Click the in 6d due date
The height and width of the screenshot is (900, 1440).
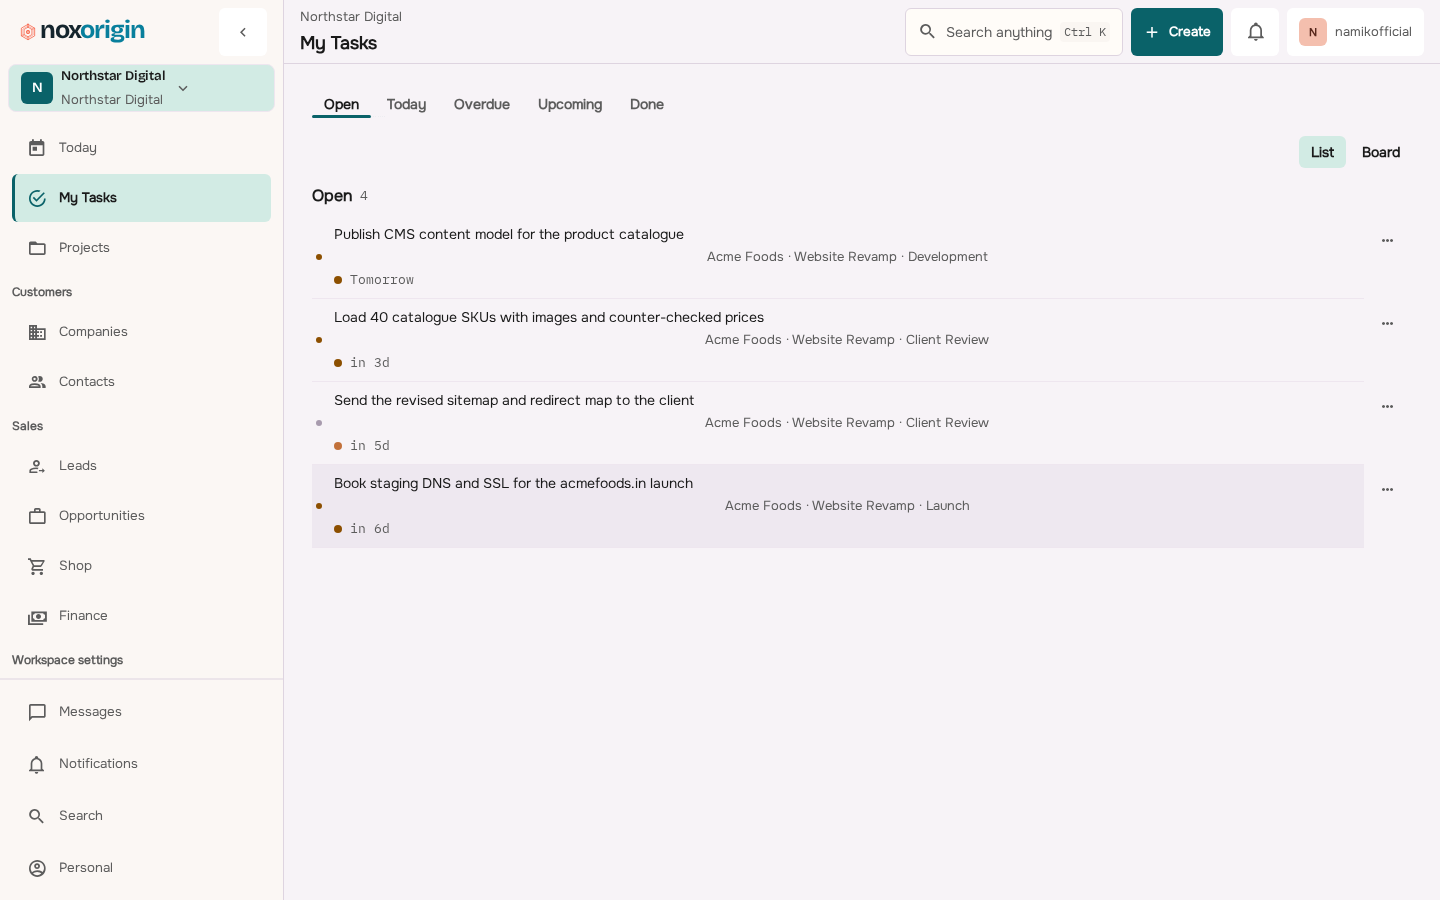370,529
